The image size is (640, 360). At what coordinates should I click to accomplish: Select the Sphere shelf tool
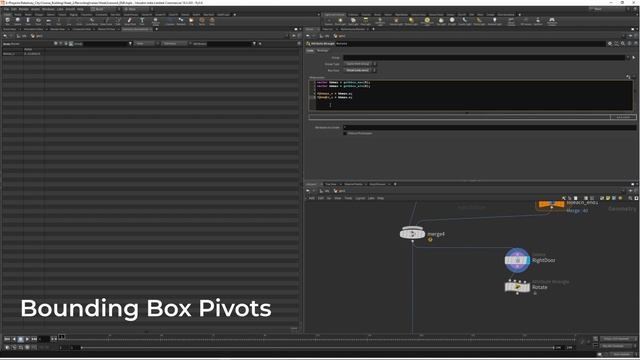[18, 21]
